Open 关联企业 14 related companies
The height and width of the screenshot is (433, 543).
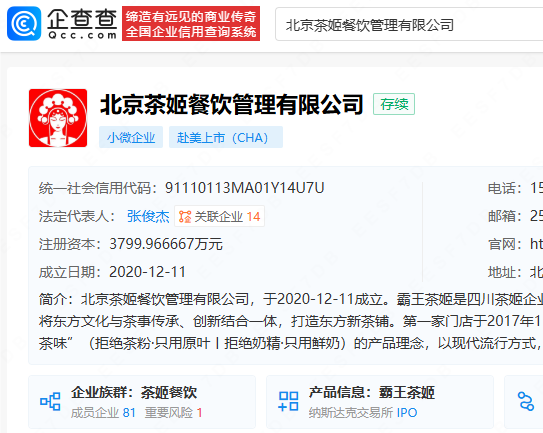coord(220,216)
